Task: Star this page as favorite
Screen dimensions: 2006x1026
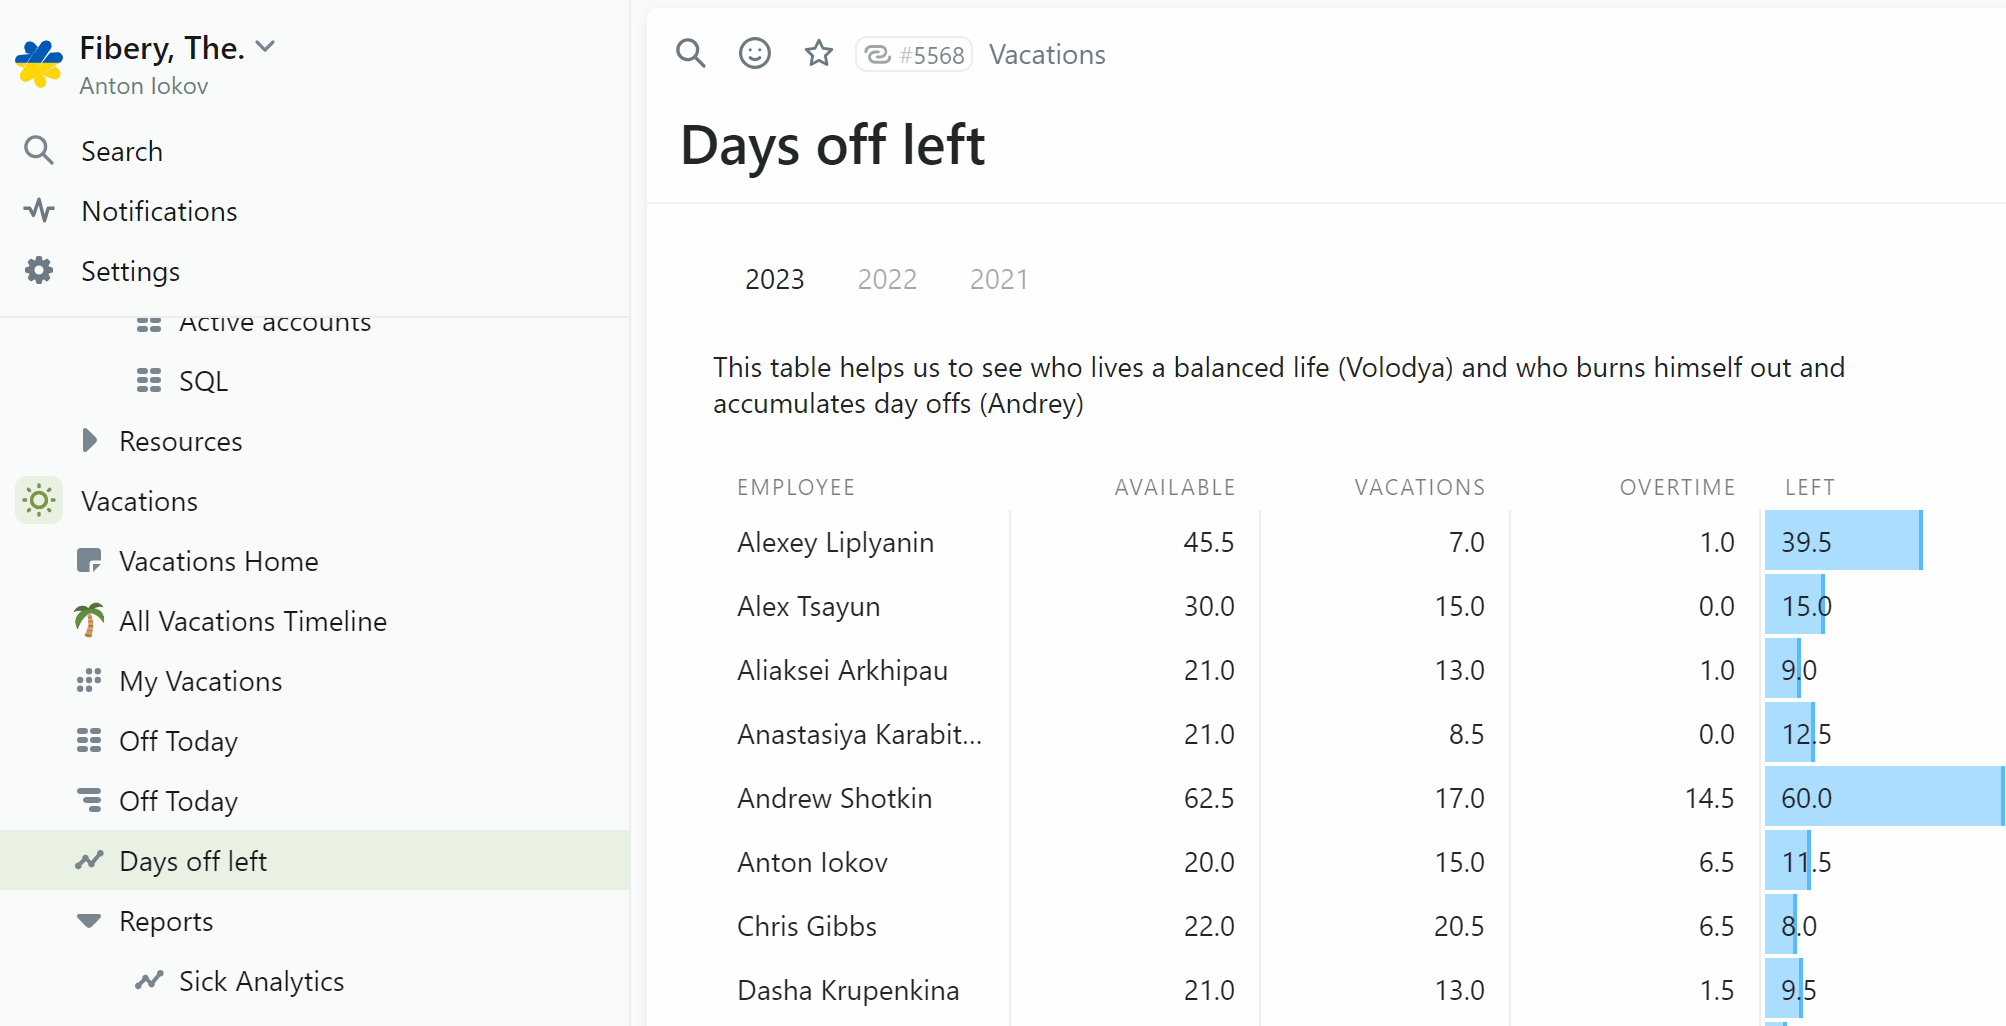Action: point(819,53)
